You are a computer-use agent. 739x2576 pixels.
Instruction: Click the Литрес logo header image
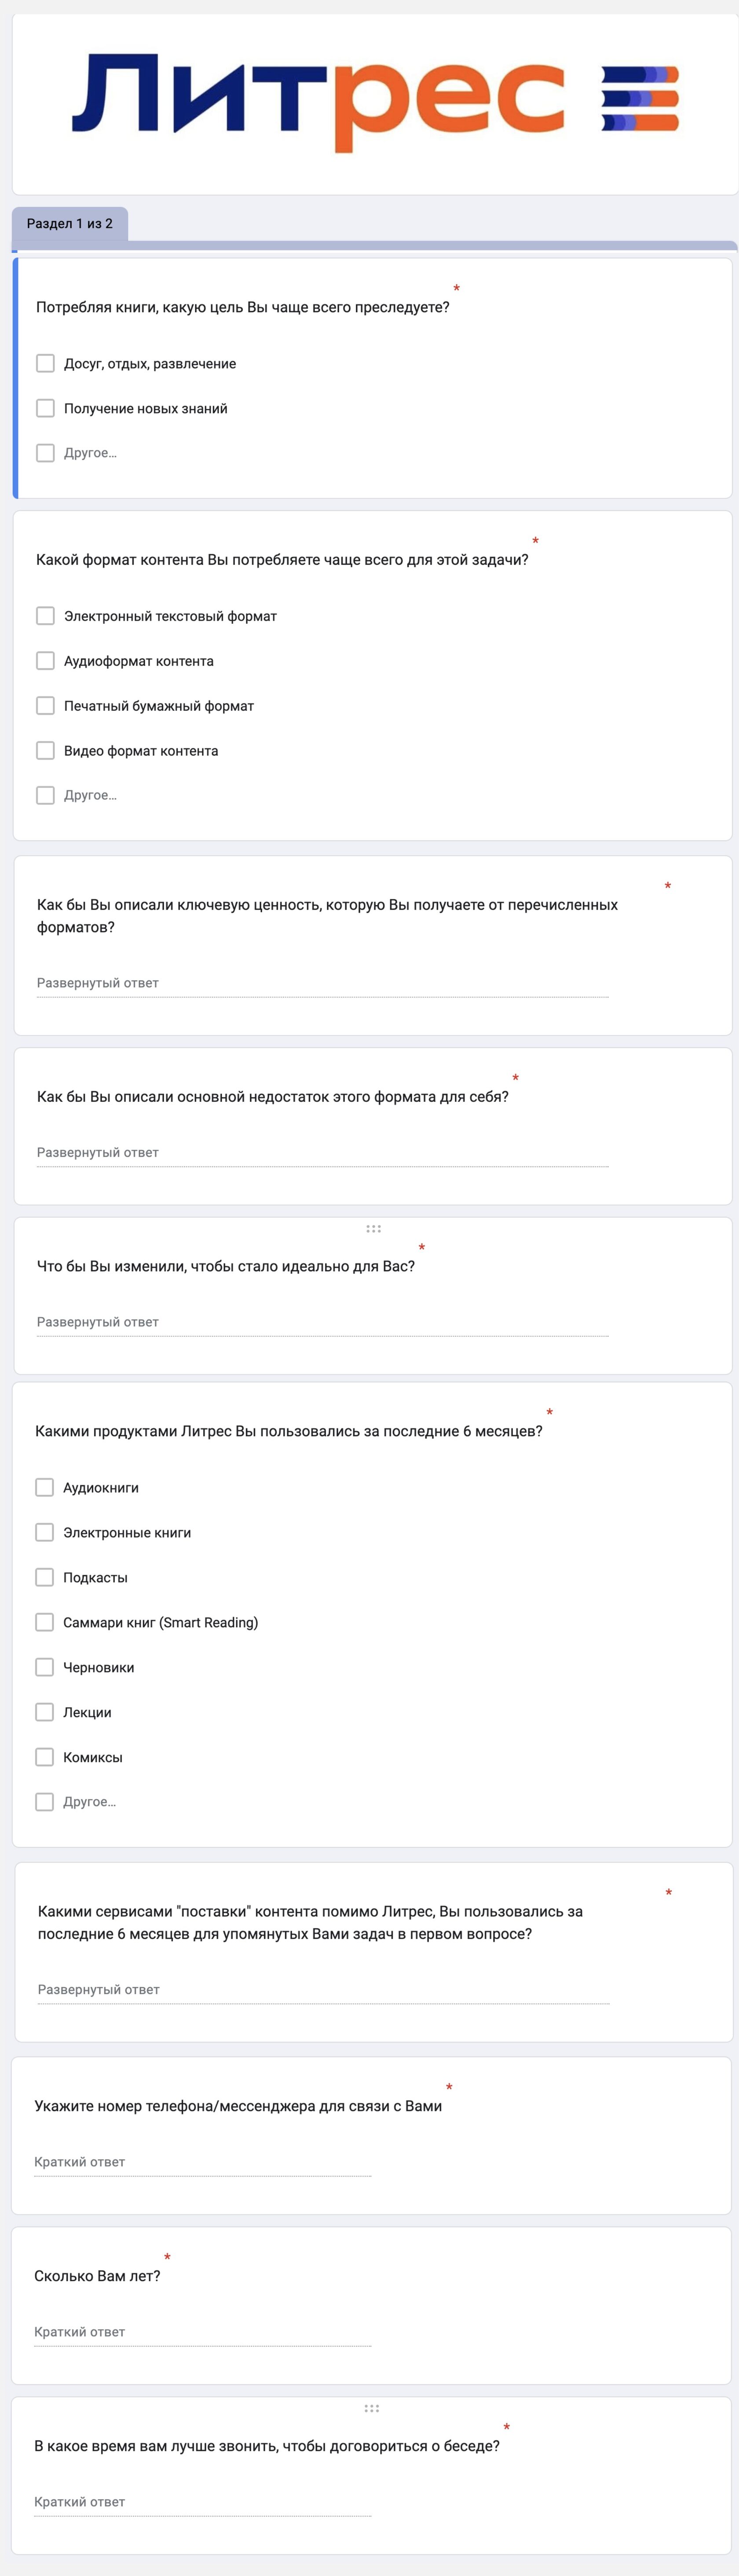pos(374,104)
